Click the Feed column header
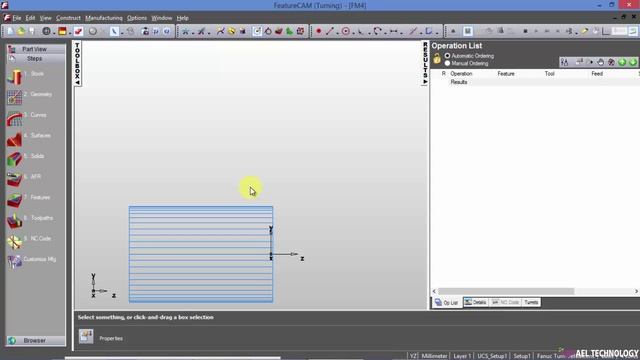This screenshot has width=640, height=360. [597, 73]
